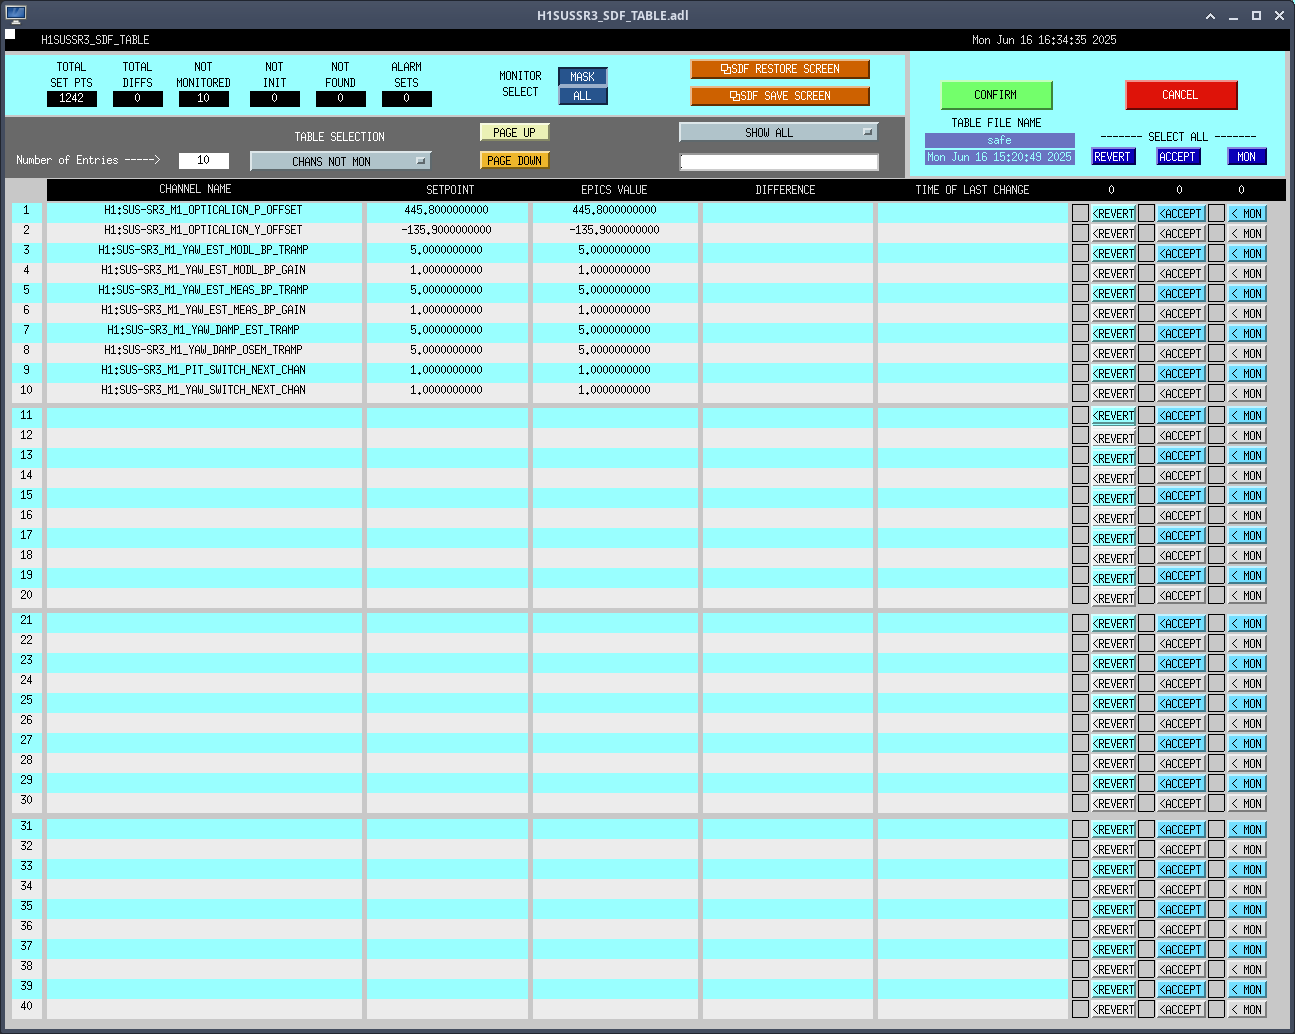The width and height of the screenshot is (1295, 1034).
Task: Tick the MON checkbox for row 4
Action: point(1216,273)
